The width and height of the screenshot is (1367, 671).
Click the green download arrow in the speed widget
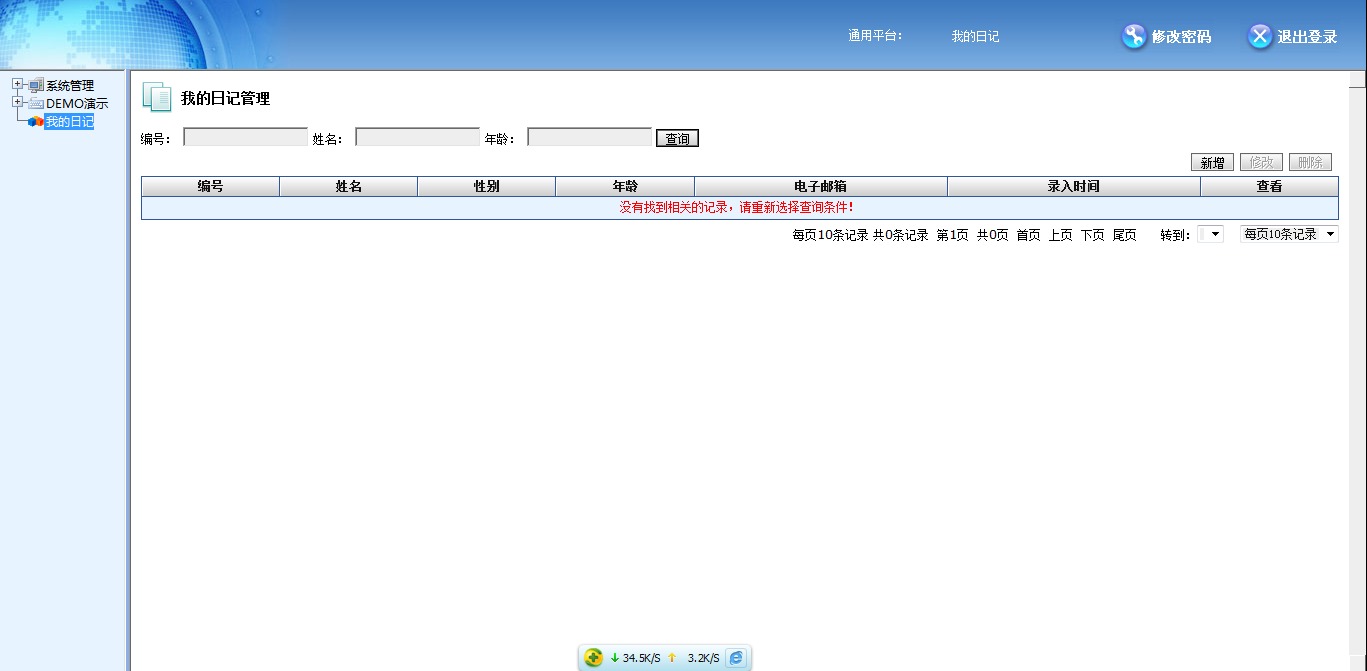coord(615,657)
